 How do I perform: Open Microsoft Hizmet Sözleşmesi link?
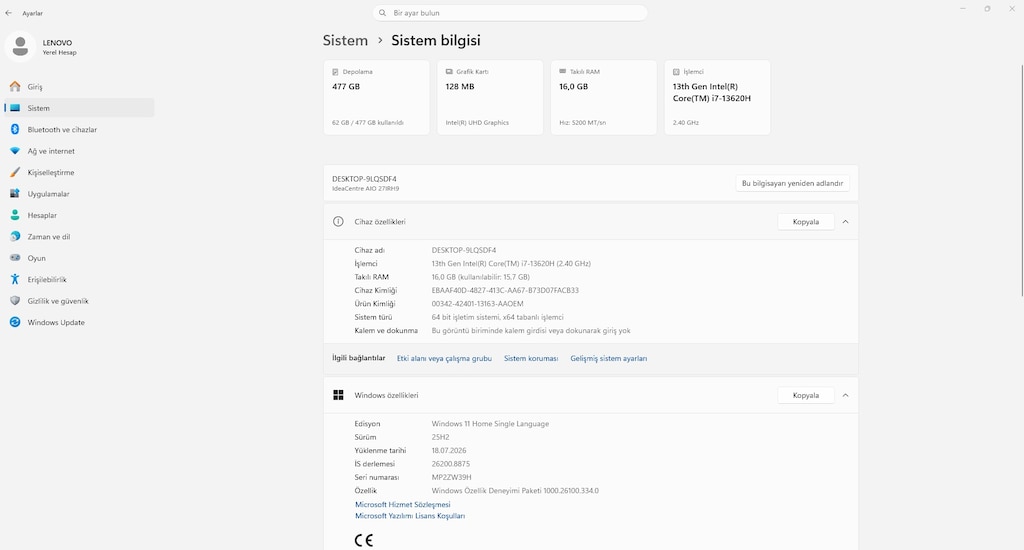click(x=402, y=504)
